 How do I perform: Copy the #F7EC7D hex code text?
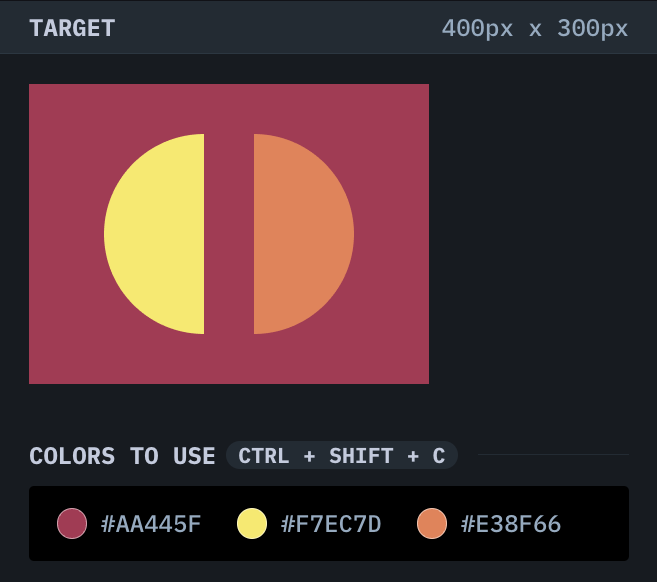tap(331, 524)
